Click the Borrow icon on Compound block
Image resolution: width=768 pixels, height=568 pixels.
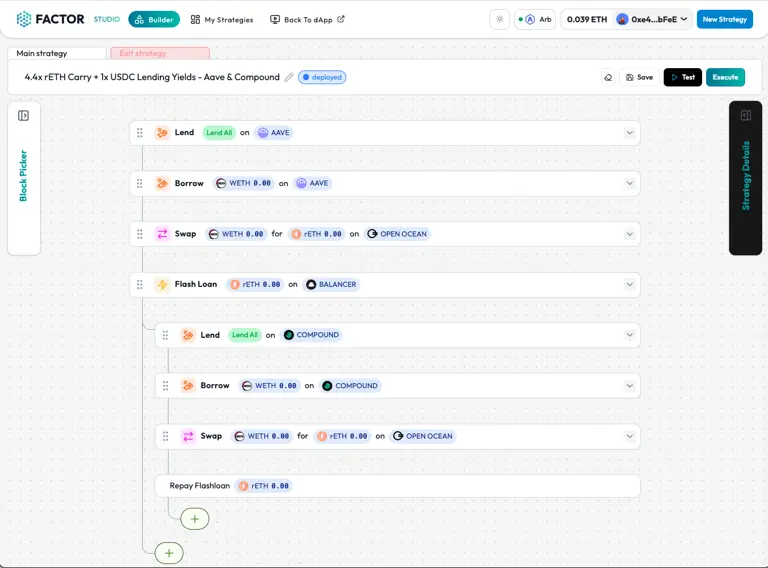188,386
